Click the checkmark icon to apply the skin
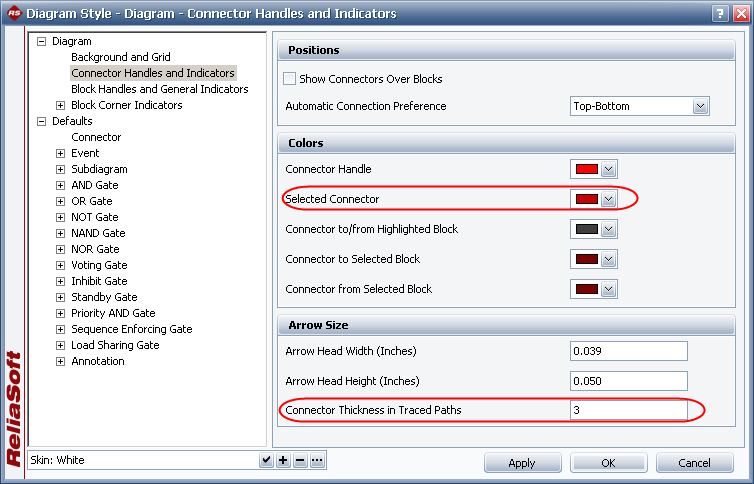This screenshot has height=484, width=754. [266, 460]
